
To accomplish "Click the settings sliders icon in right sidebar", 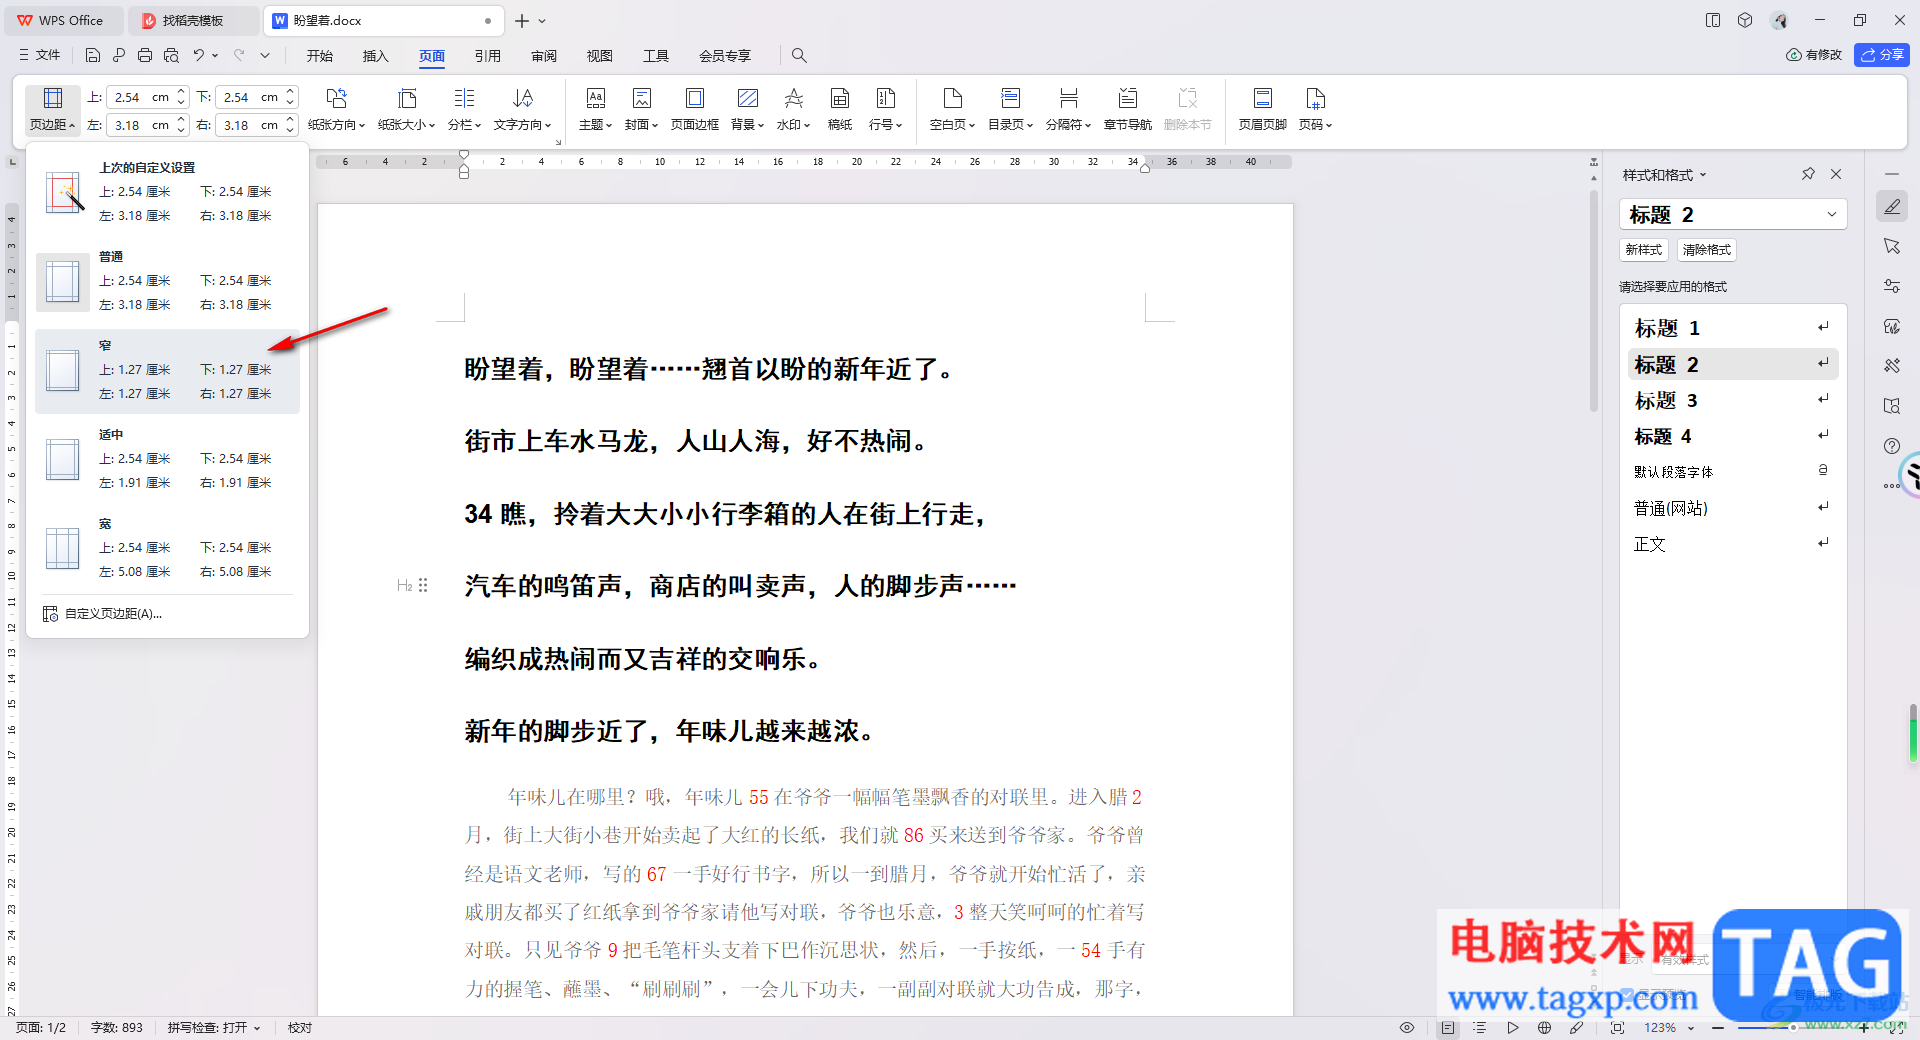I will [1892, 286].
